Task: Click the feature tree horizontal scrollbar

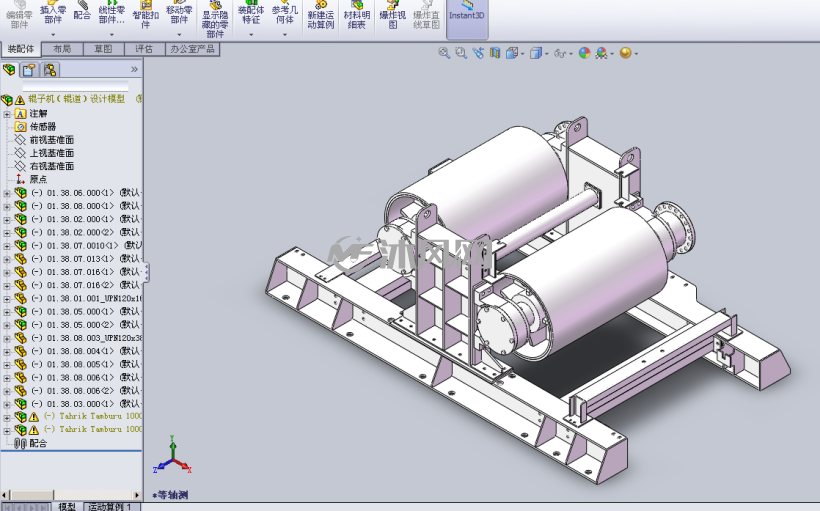Action: pos(72,495)
